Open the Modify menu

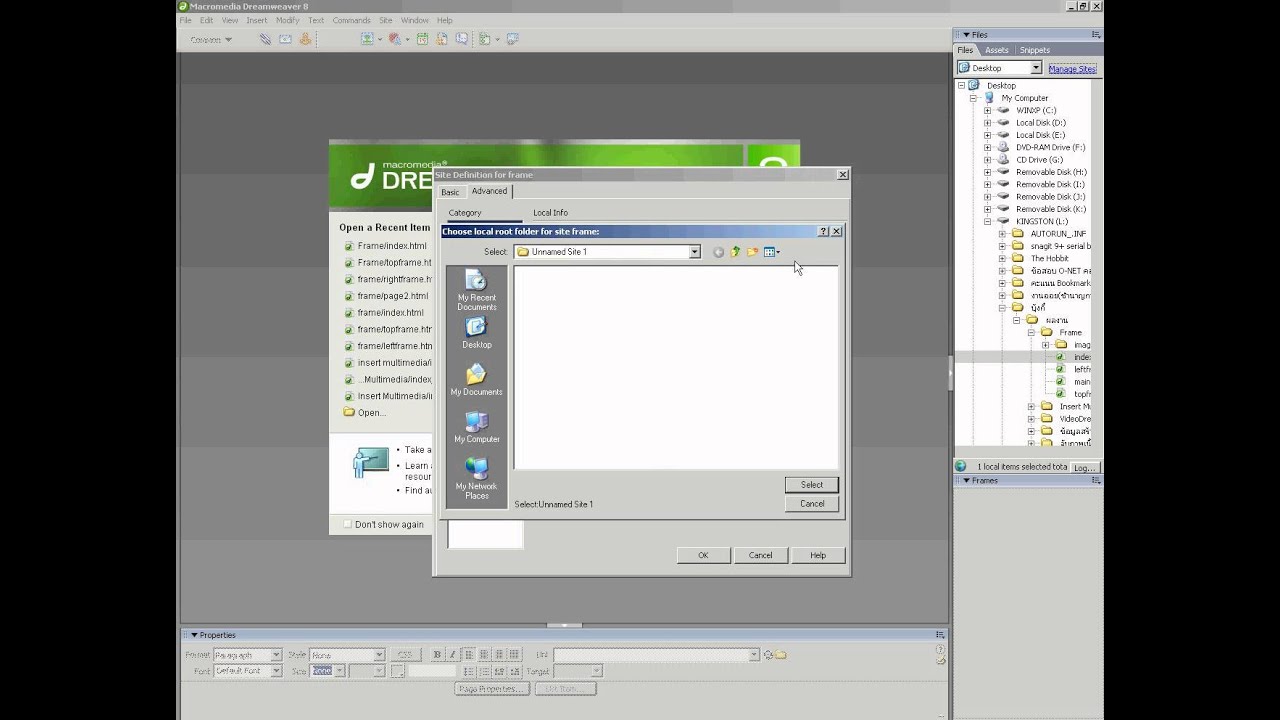(287, 20)
